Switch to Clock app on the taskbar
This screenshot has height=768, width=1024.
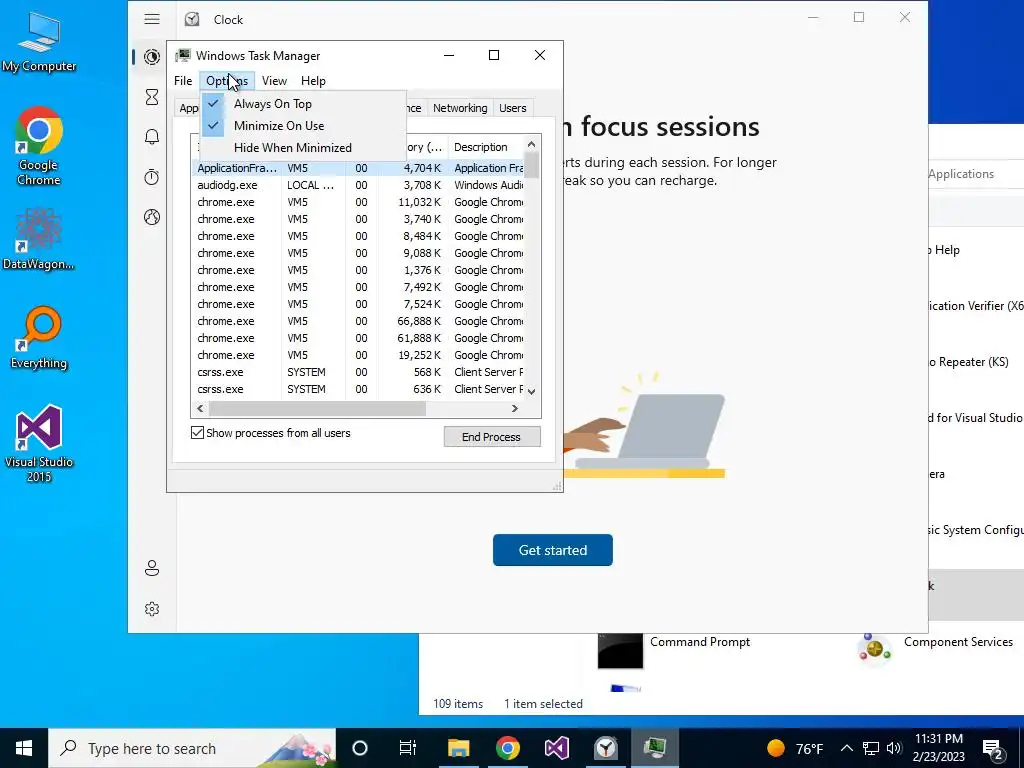[x=606, y=748]
